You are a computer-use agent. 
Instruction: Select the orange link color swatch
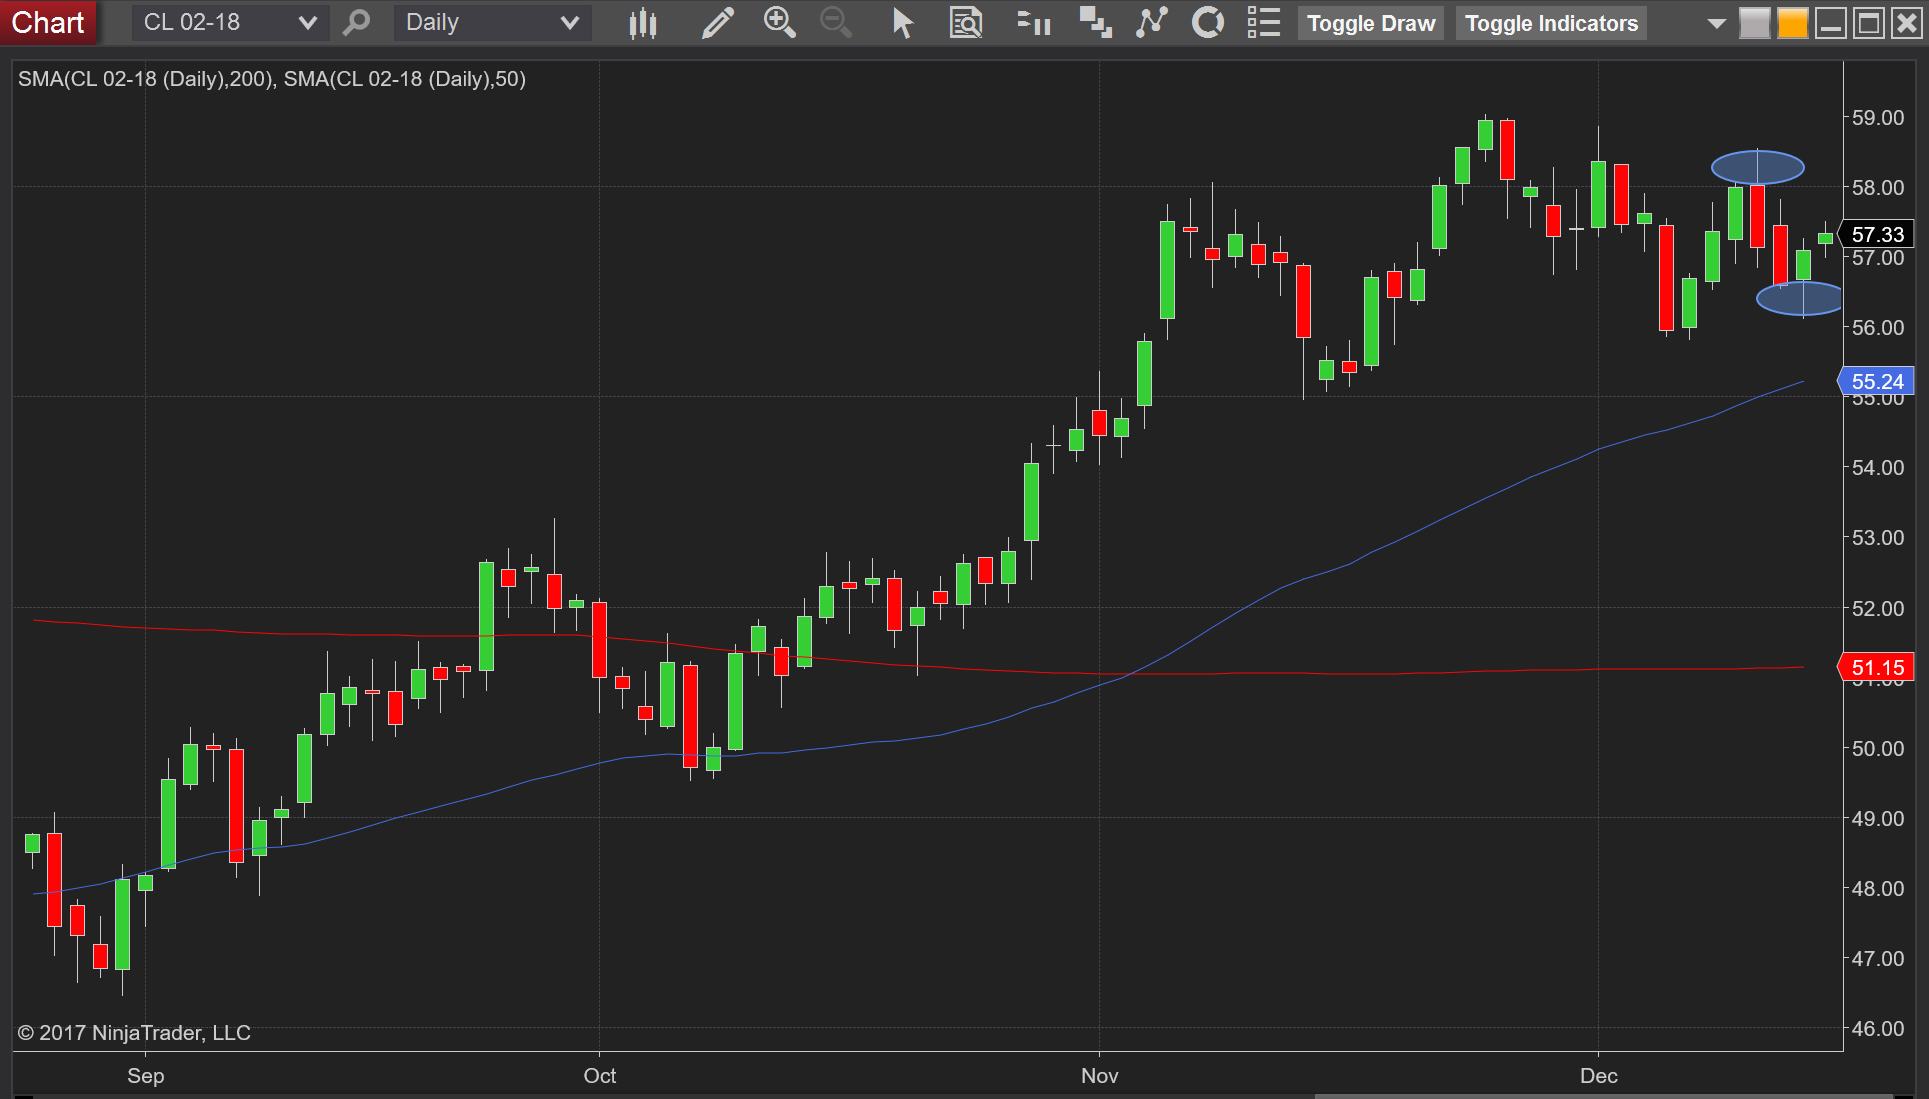click(1792, 23)
